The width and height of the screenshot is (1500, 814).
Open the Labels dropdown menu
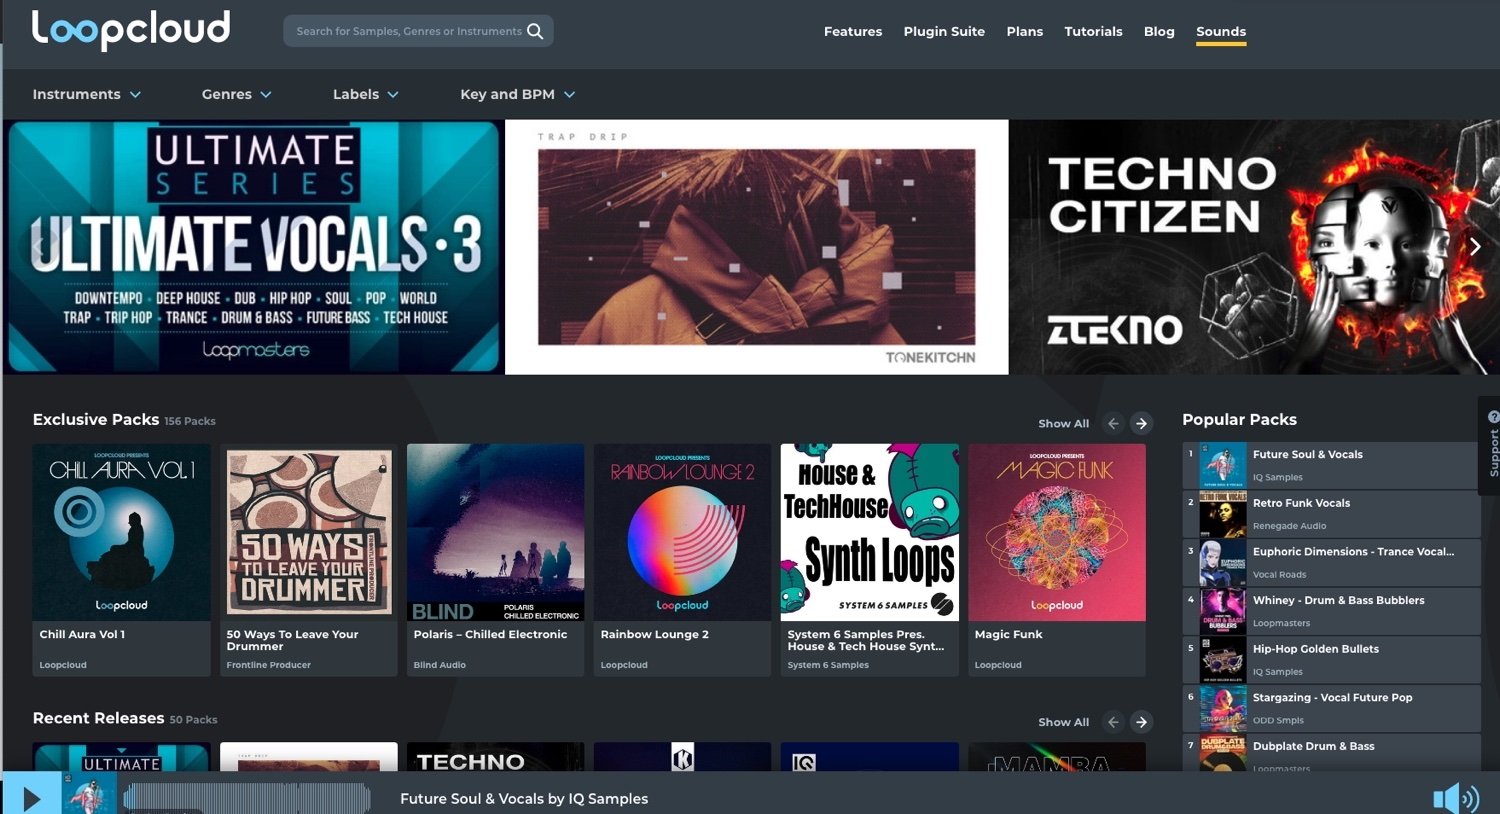pos(365,94)
